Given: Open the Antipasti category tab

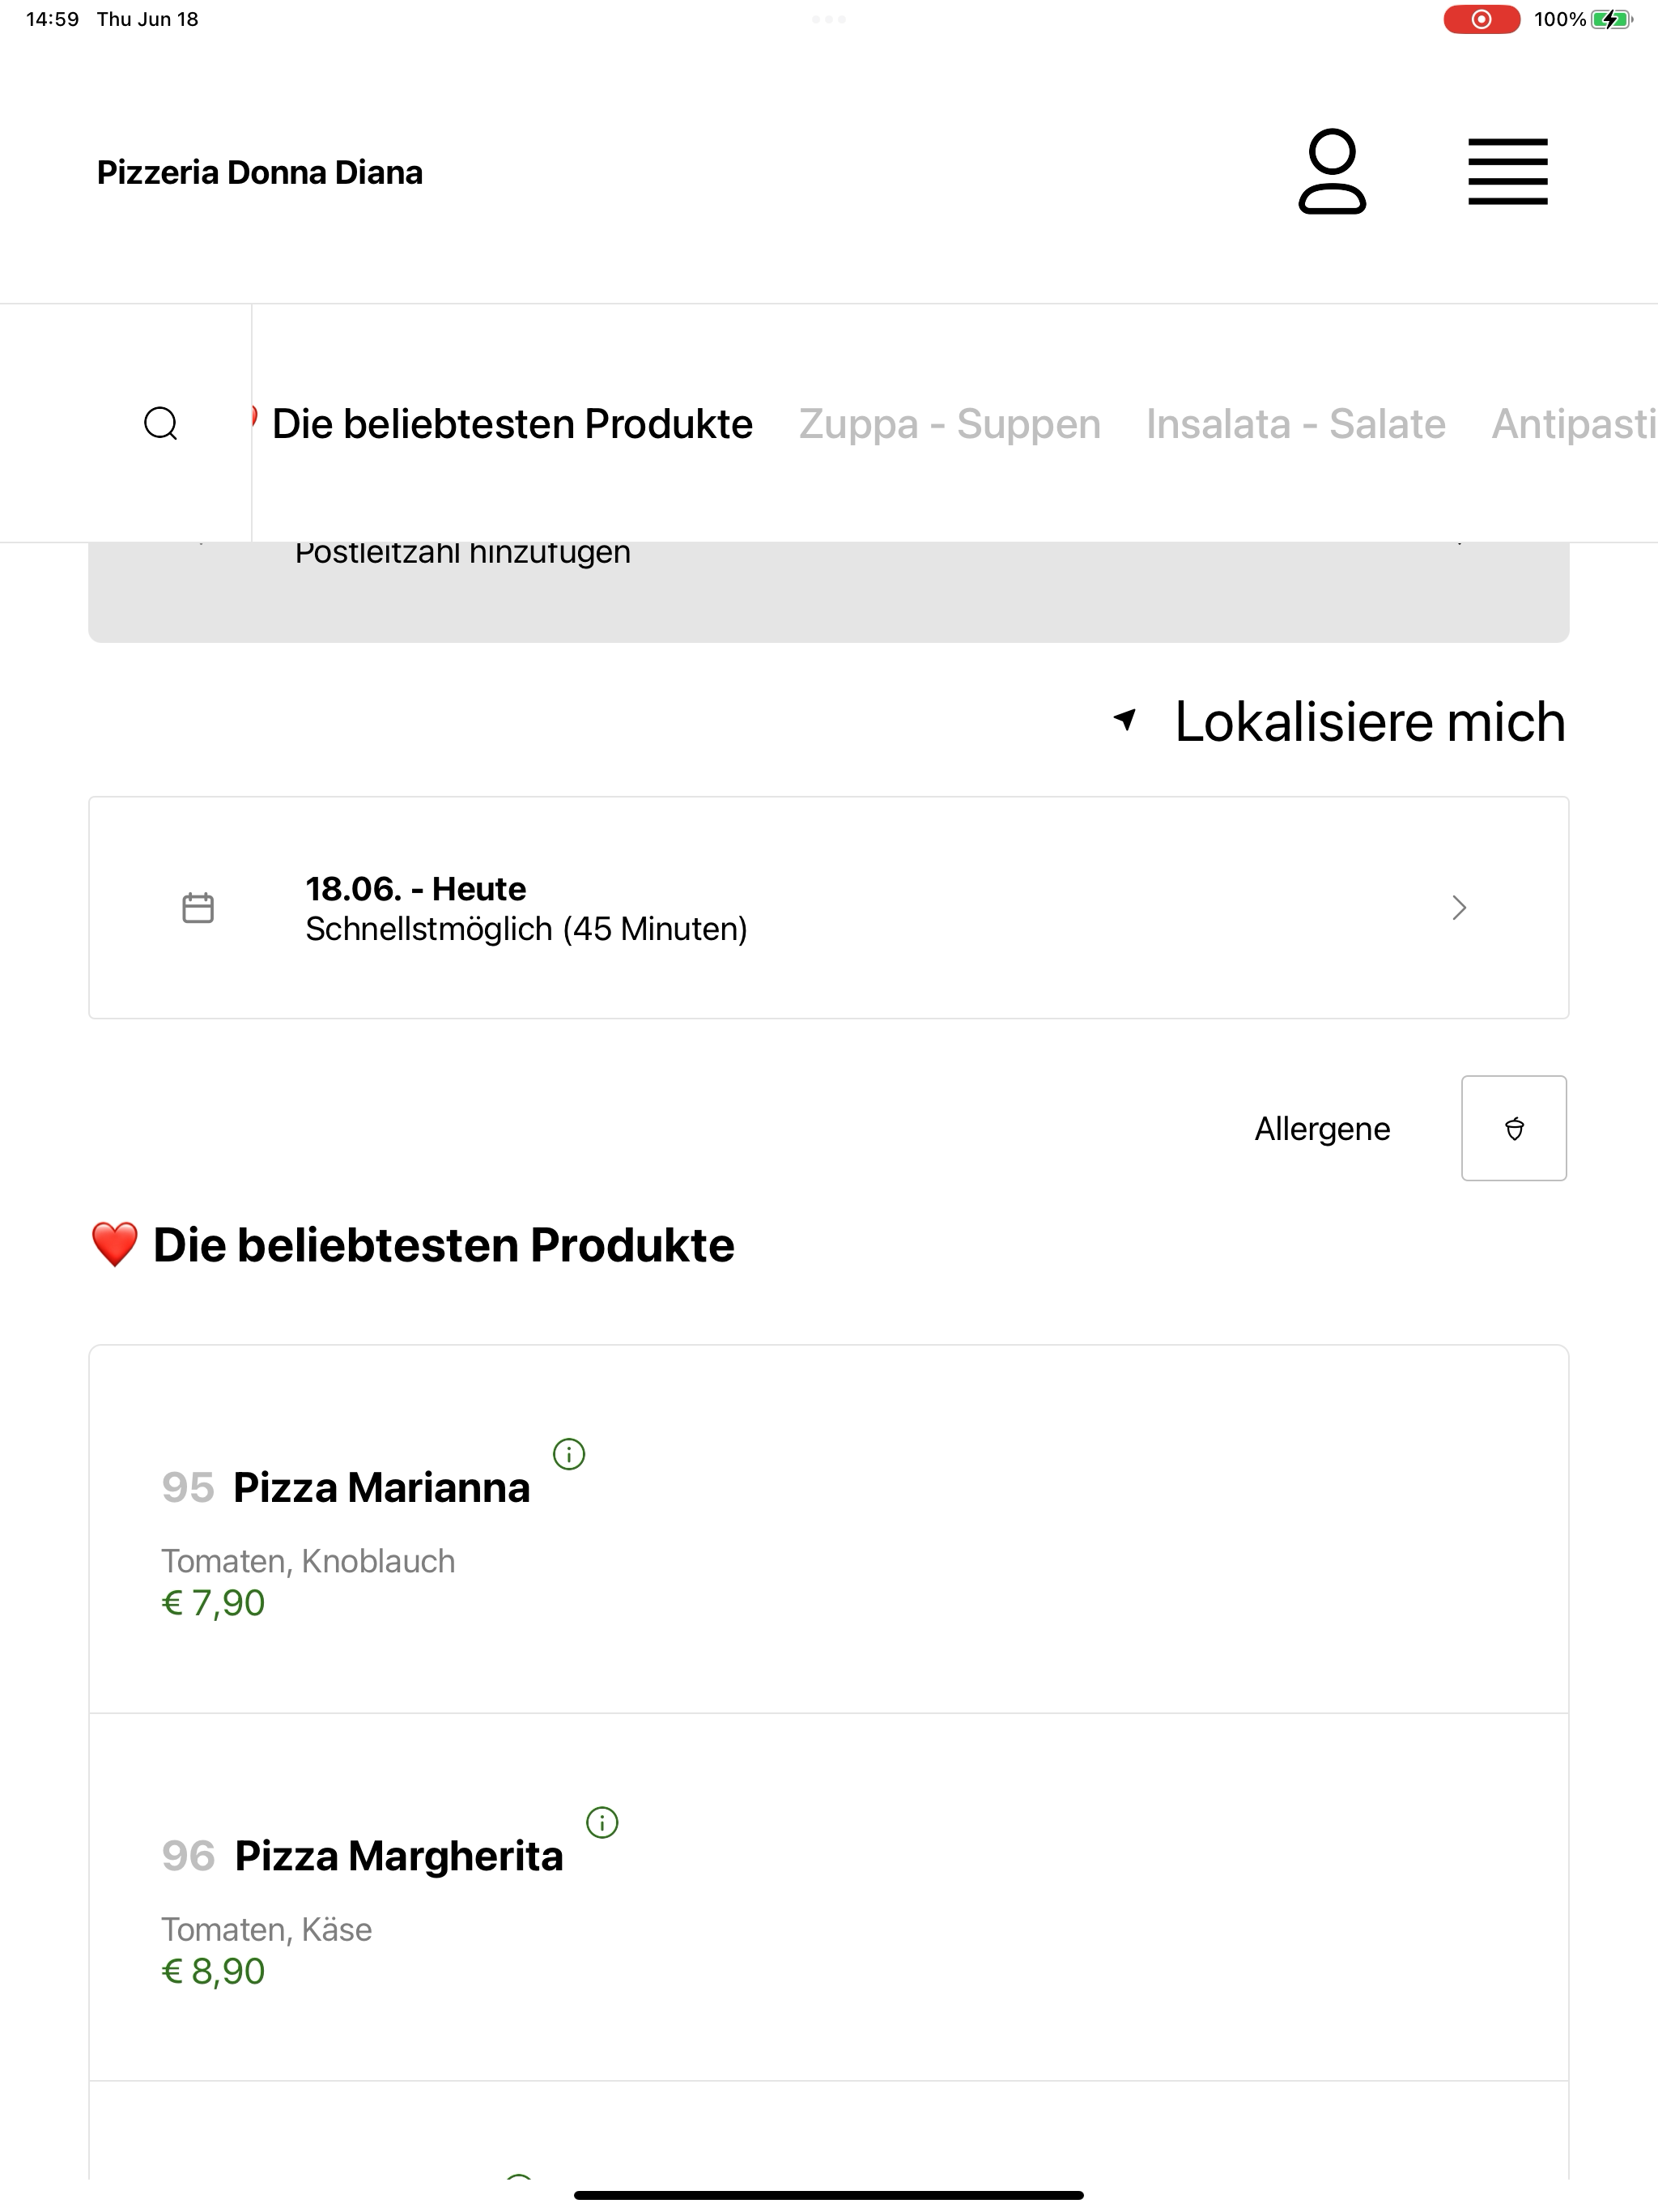Looking at the screenshot, I should point(1574,424).
